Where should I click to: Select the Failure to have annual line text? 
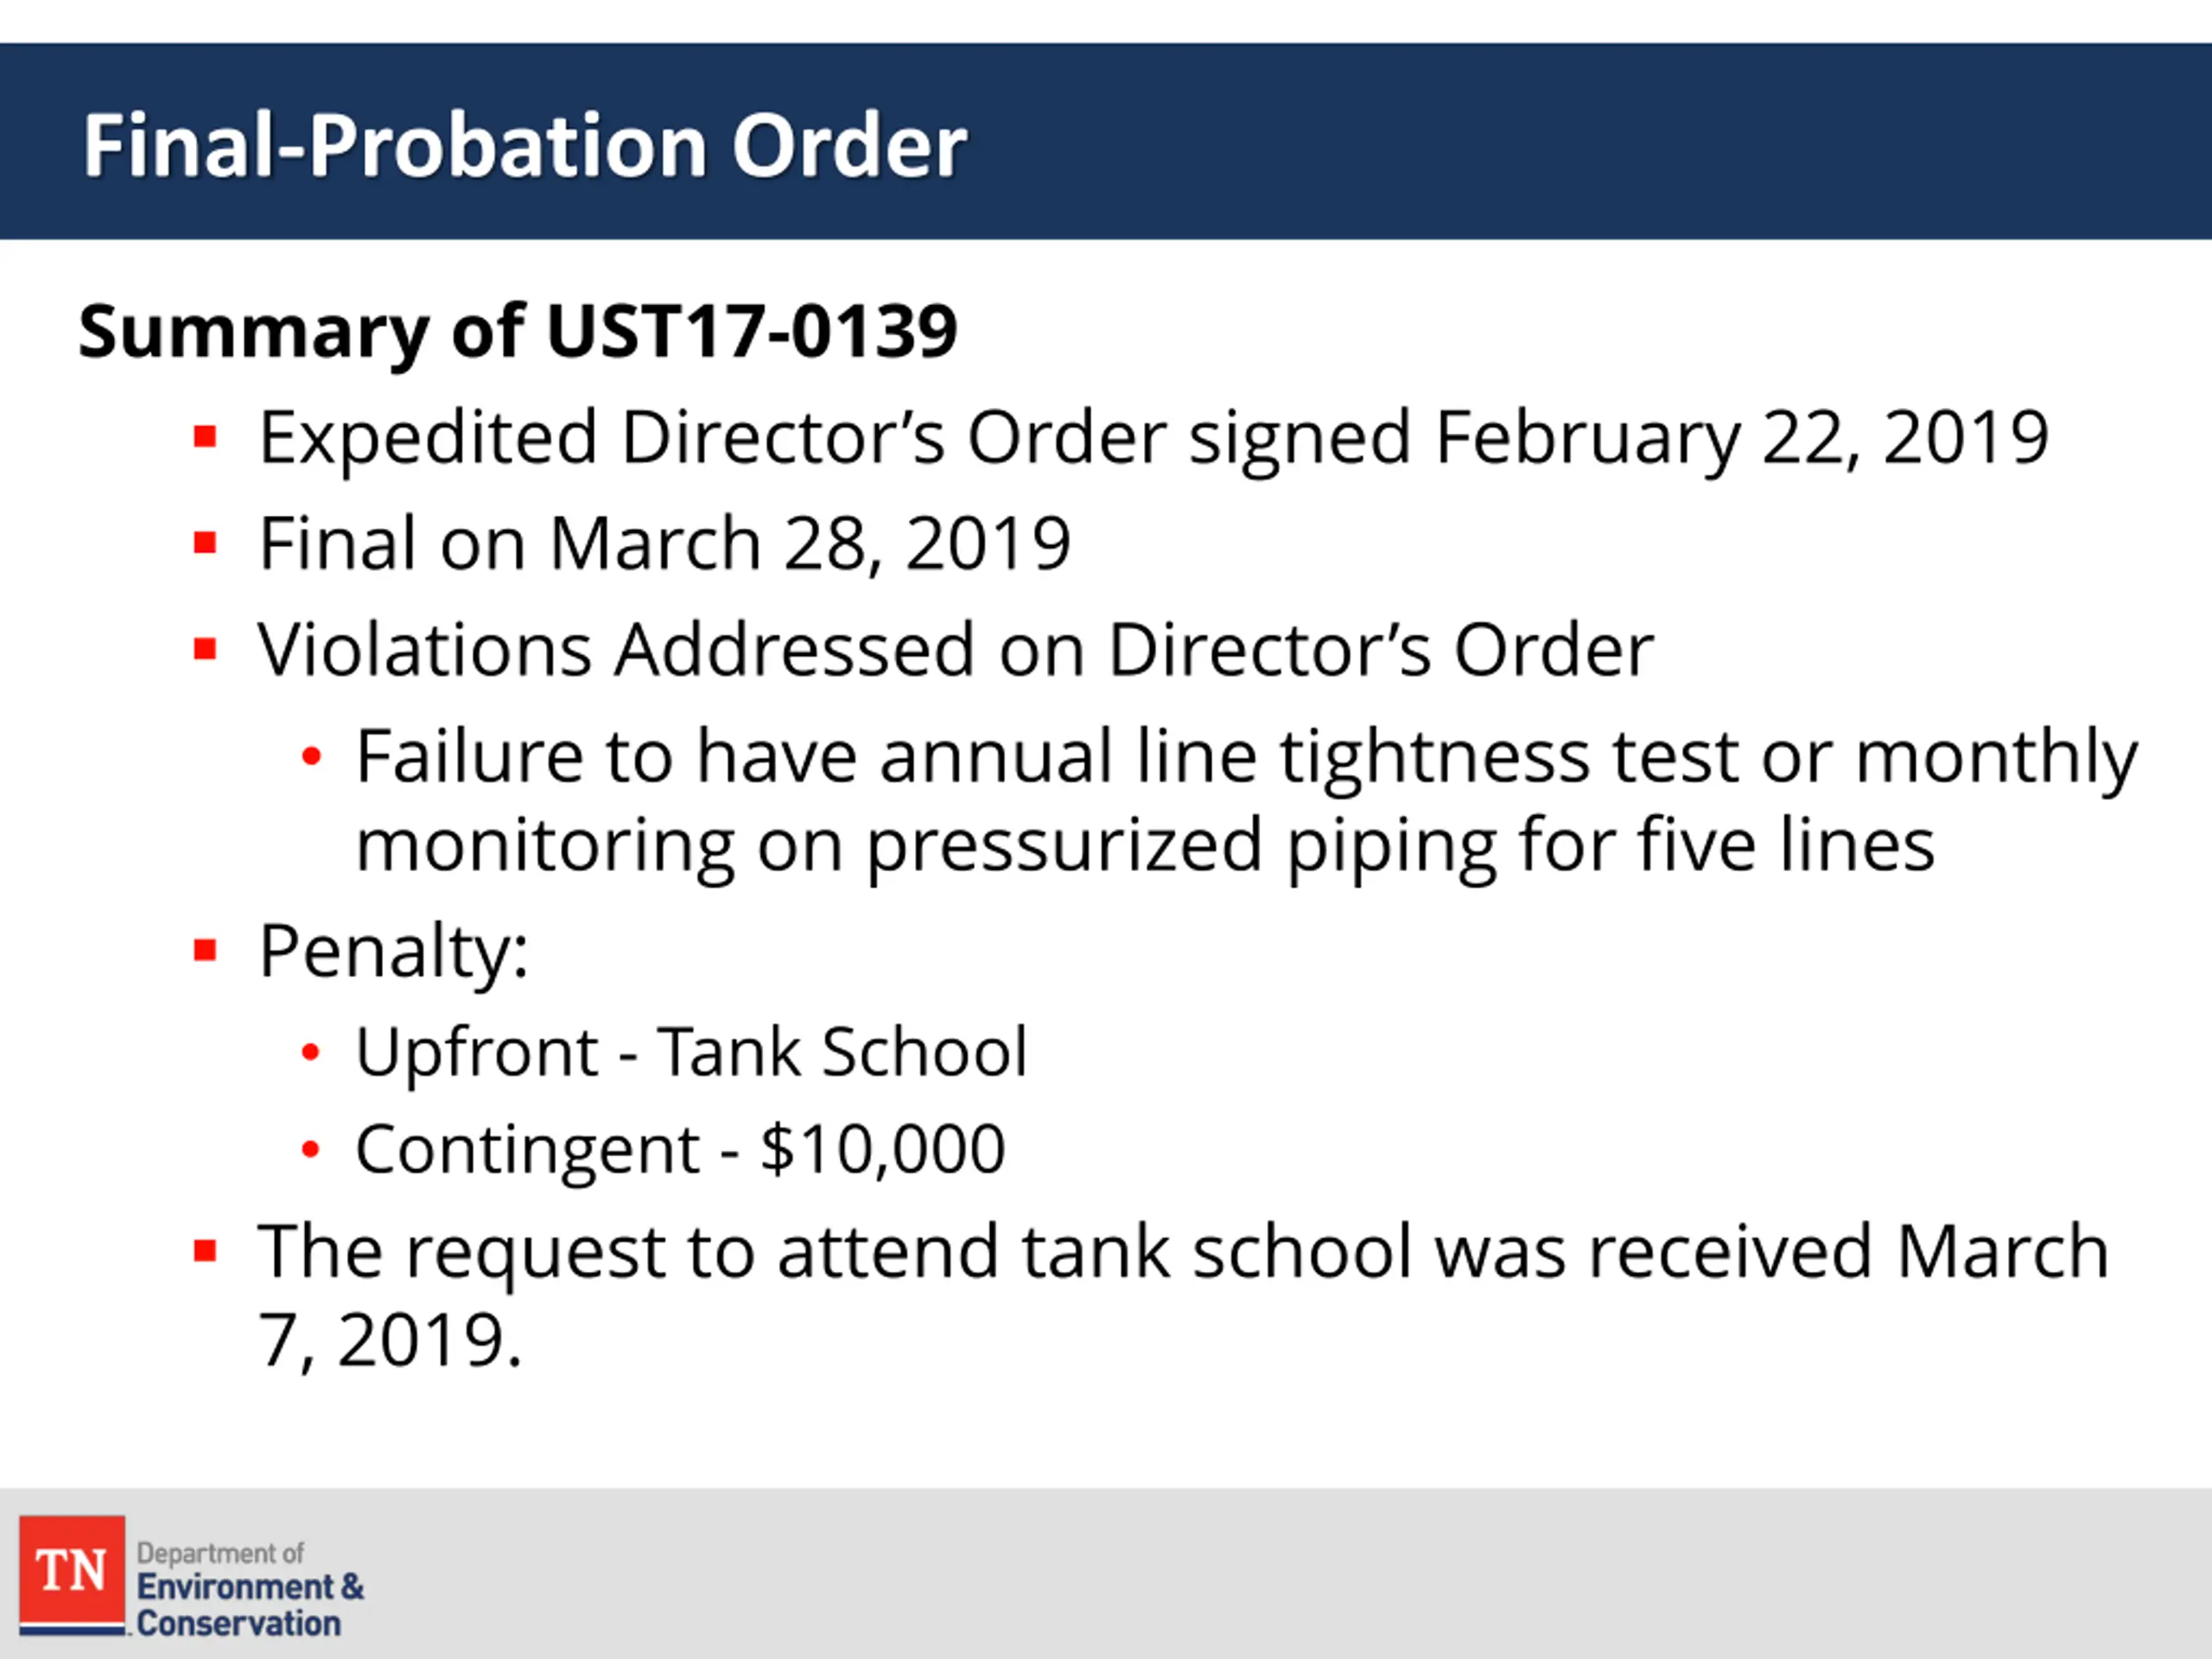tap(1246, 801)
